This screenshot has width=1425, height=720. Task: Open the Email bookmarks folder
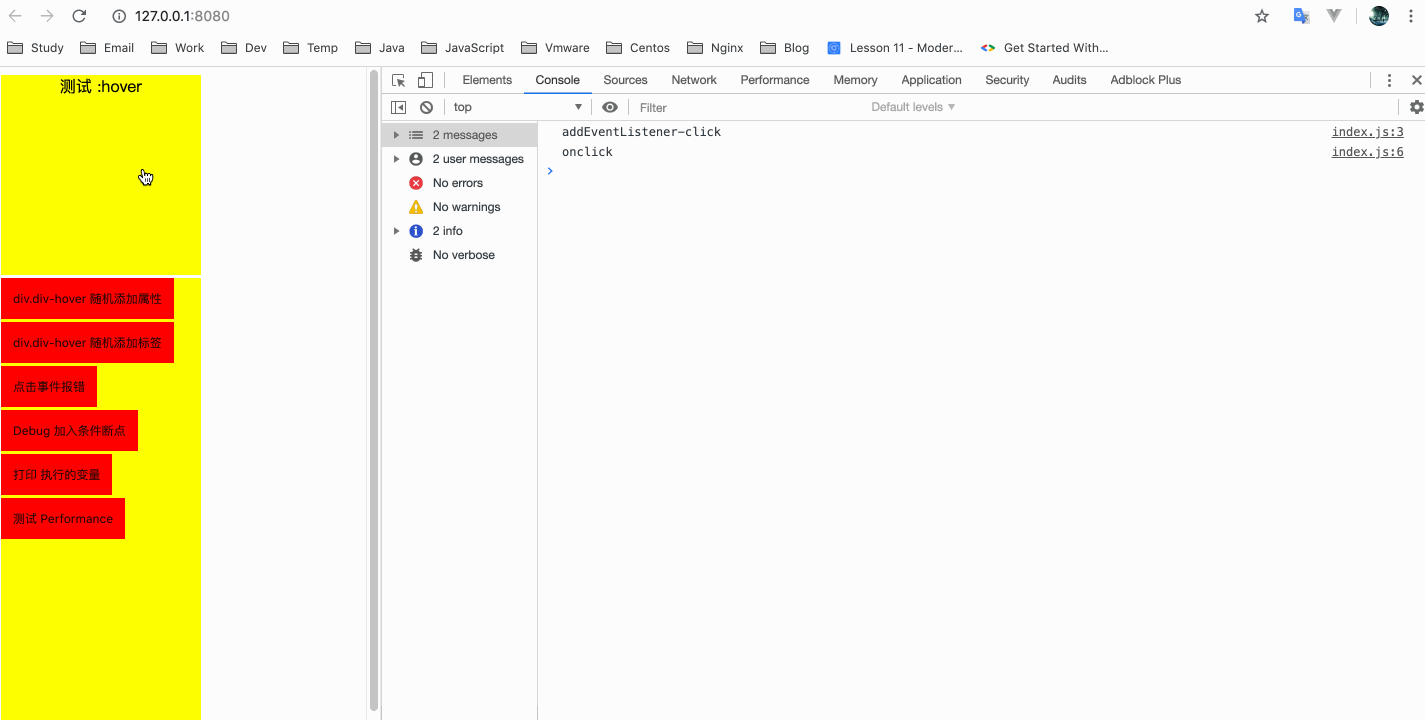(107, 48)
